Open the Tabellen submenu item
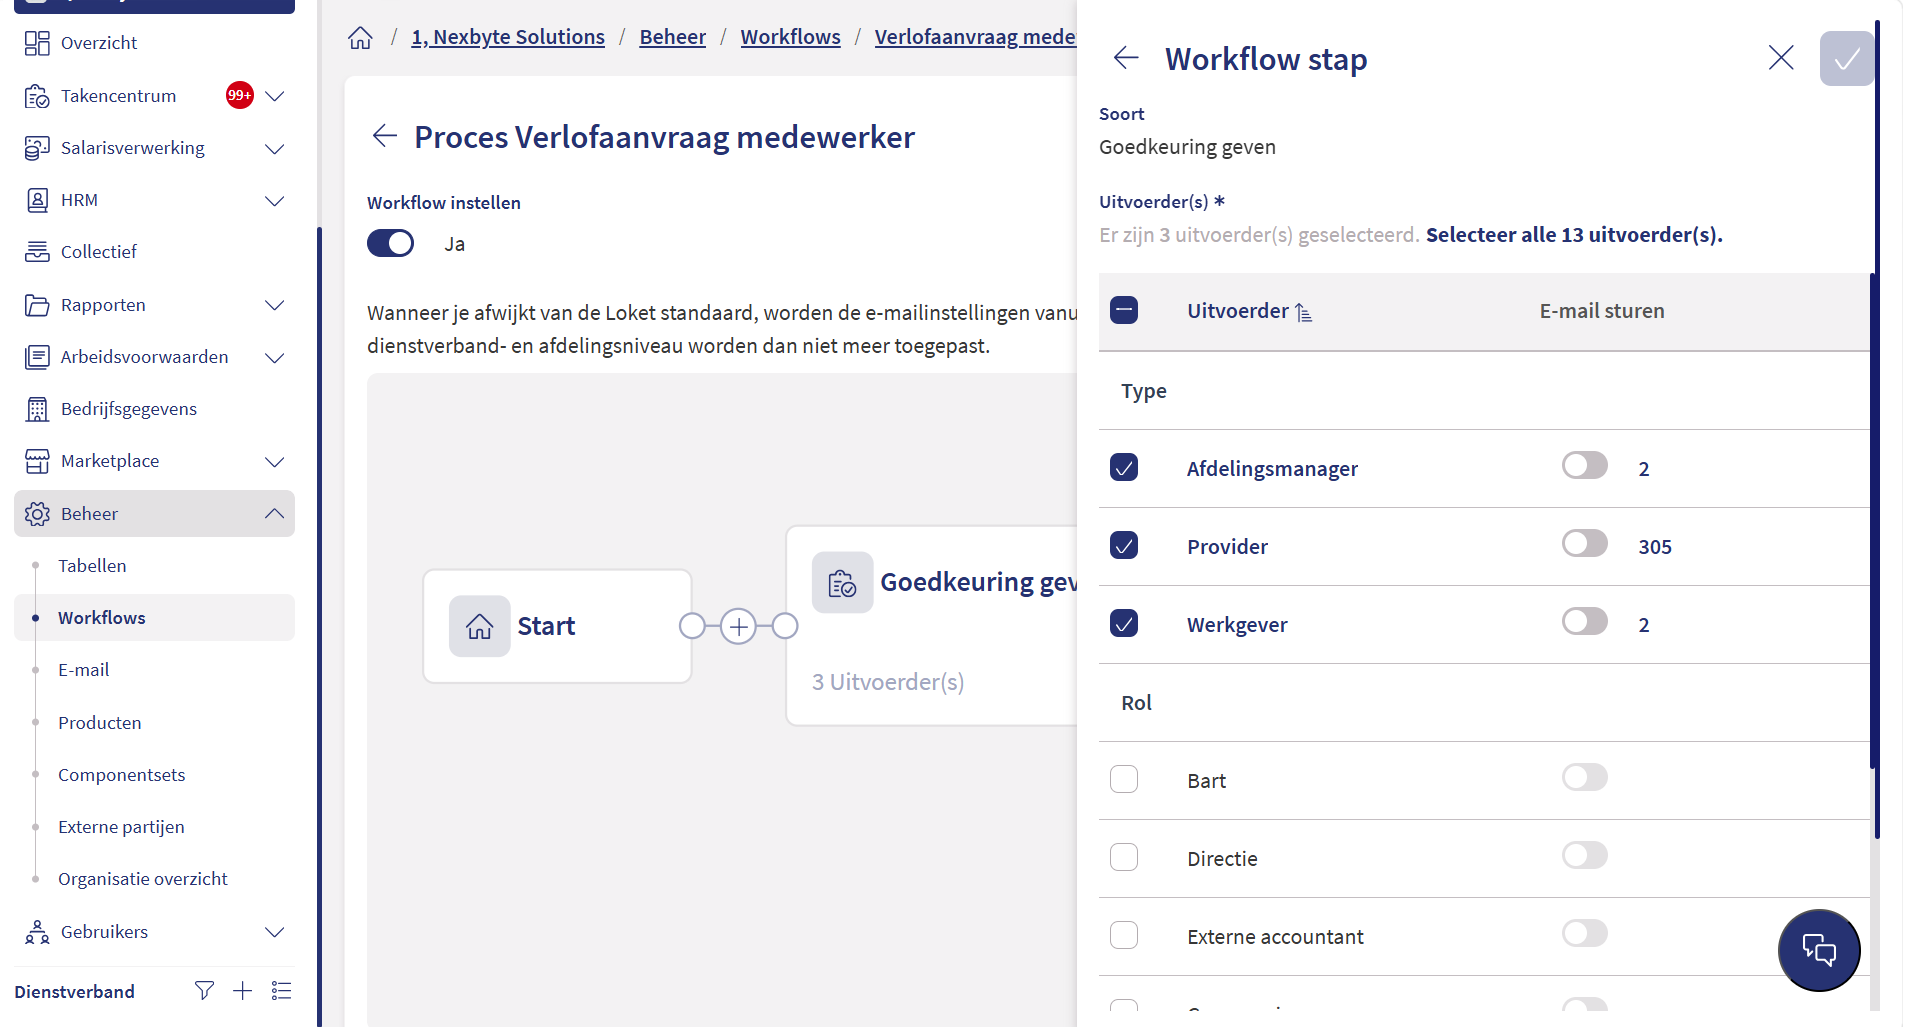Image resolution: width=1905 pixels, height=1027 pixels. point(92,566)
